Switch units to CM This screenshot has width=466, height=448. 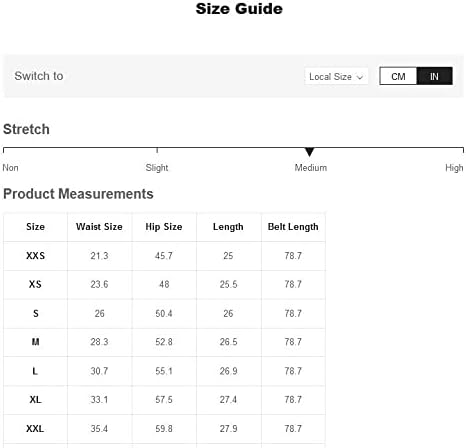pyautogui.click(x=398, y=76)
